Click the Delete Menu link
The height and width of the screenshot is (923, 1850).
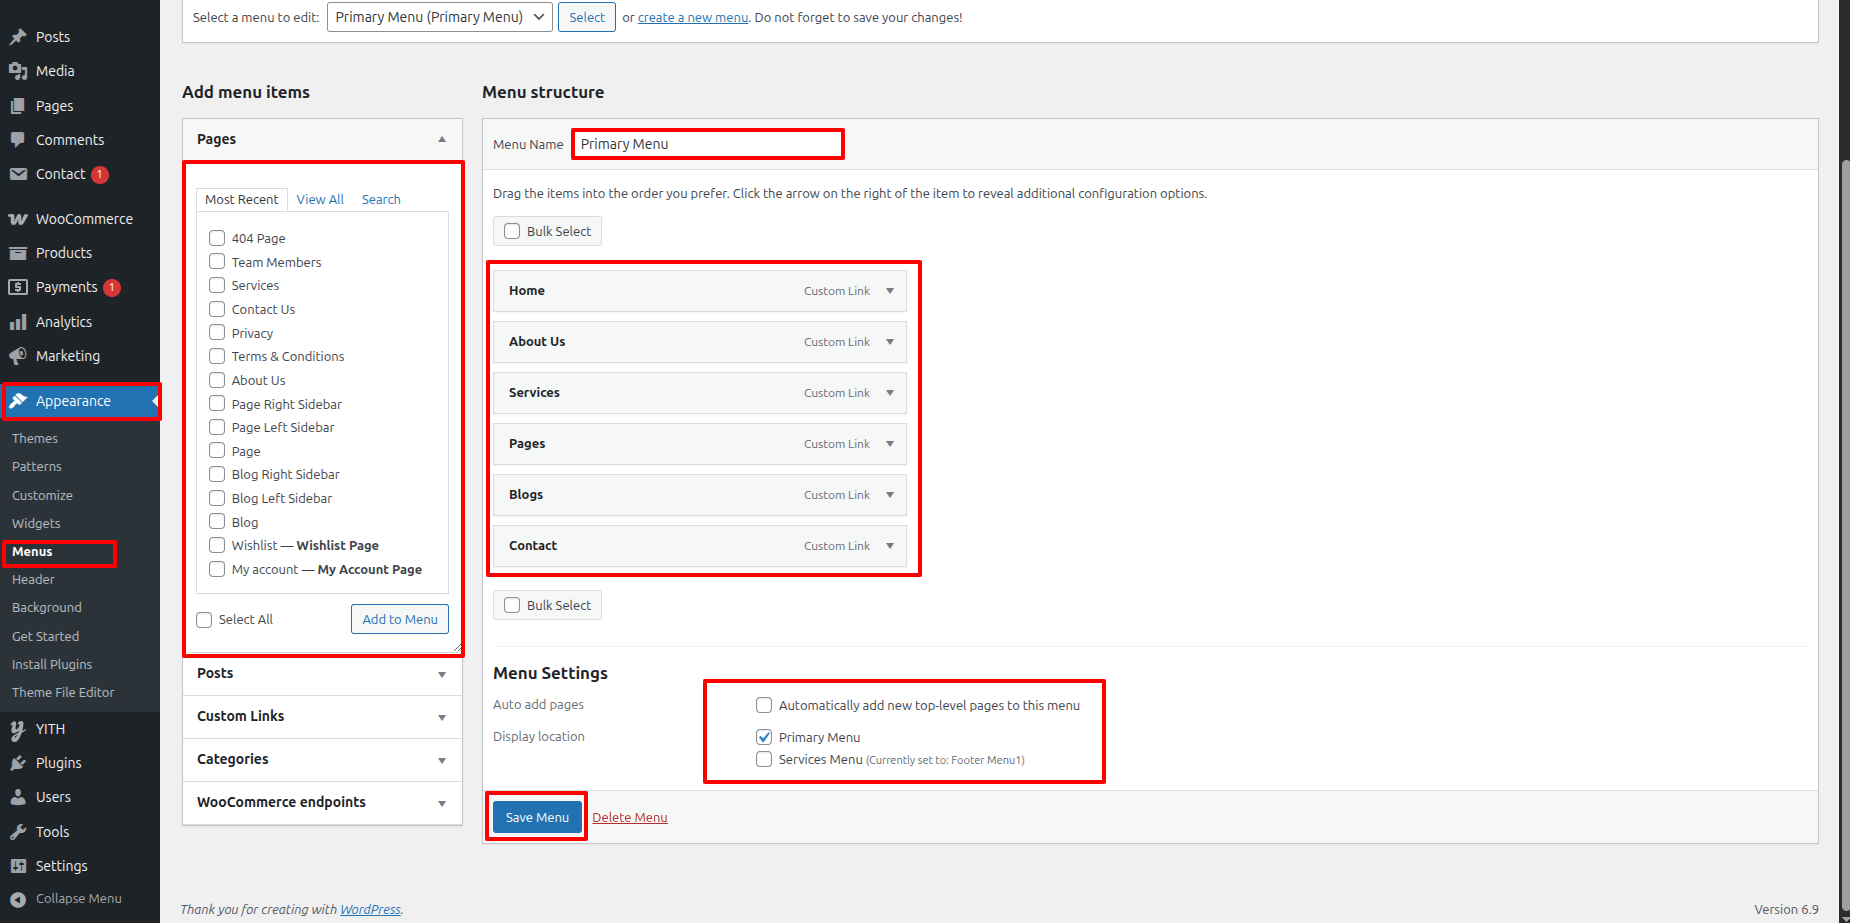[629, 818]
